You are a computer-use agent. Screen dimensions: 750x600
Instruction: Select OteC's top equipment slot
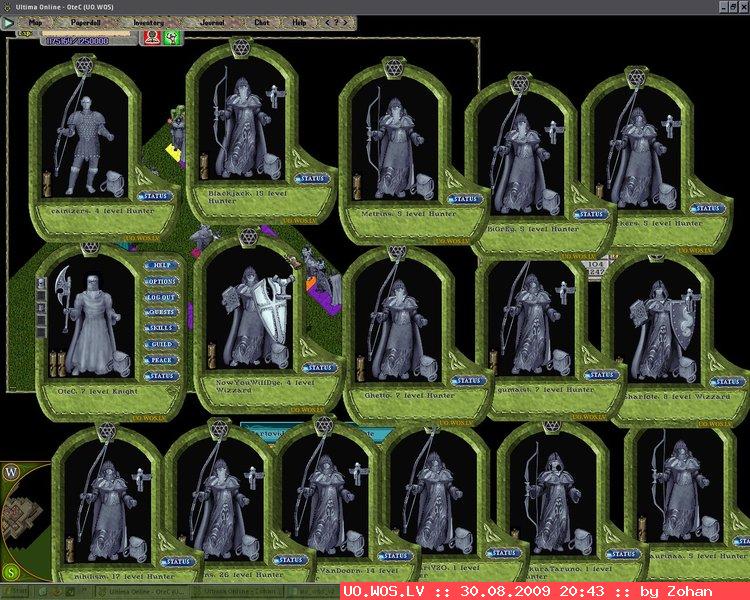[x=42, y=283]
